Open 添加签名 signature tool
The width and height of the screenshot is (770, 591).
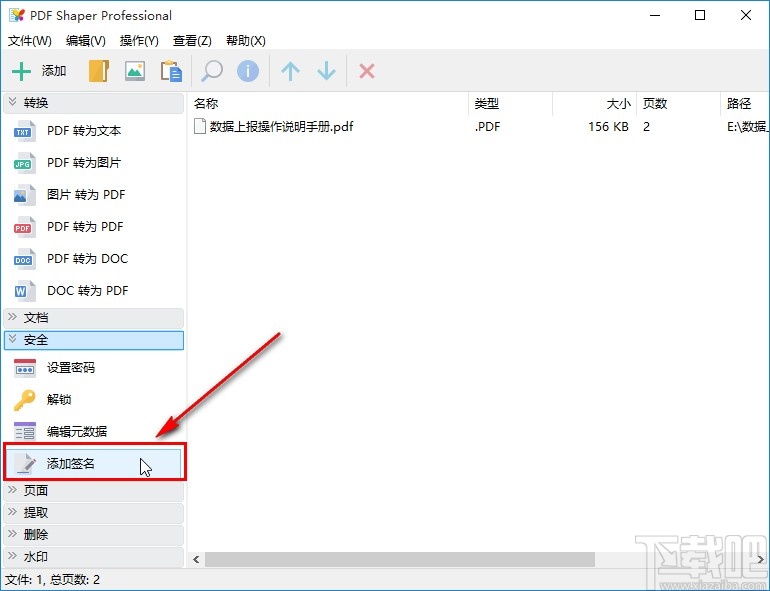coord(93,463)
